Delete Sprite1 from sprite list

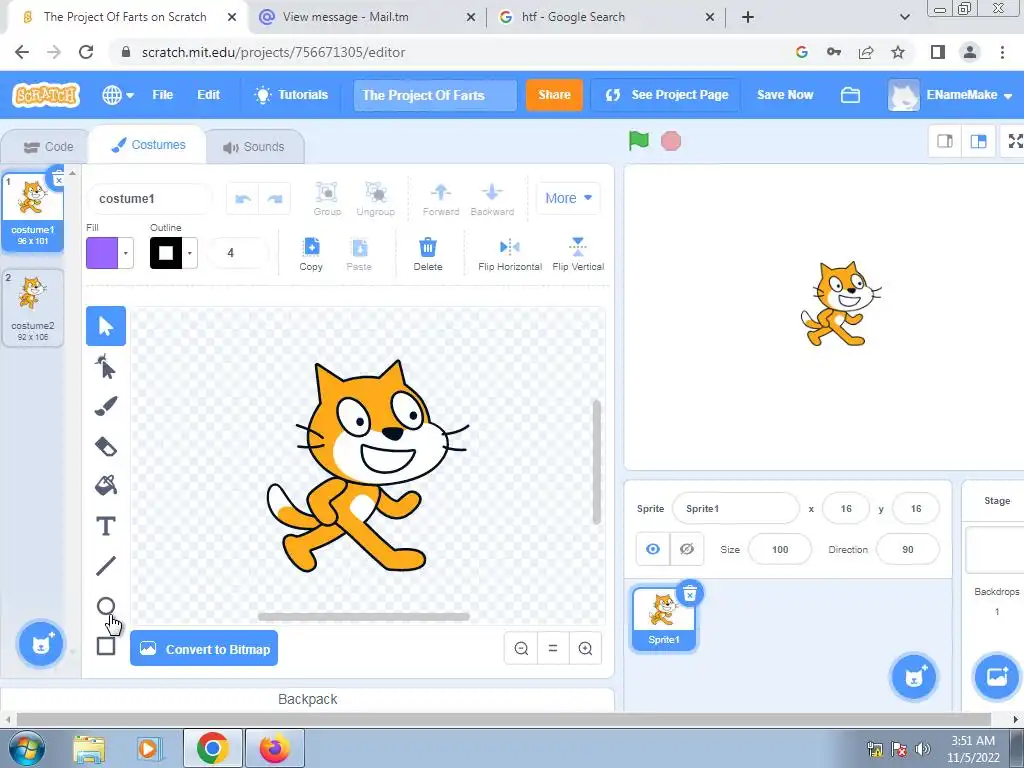pos(690,594)
